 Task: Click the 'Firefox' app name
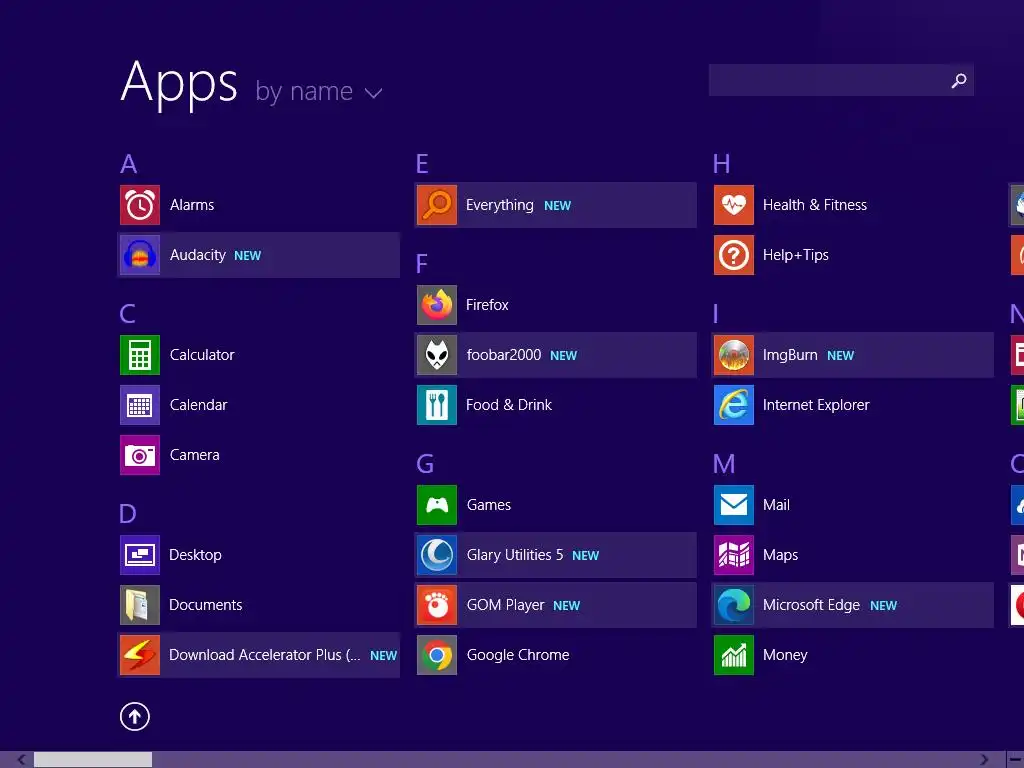487,305
